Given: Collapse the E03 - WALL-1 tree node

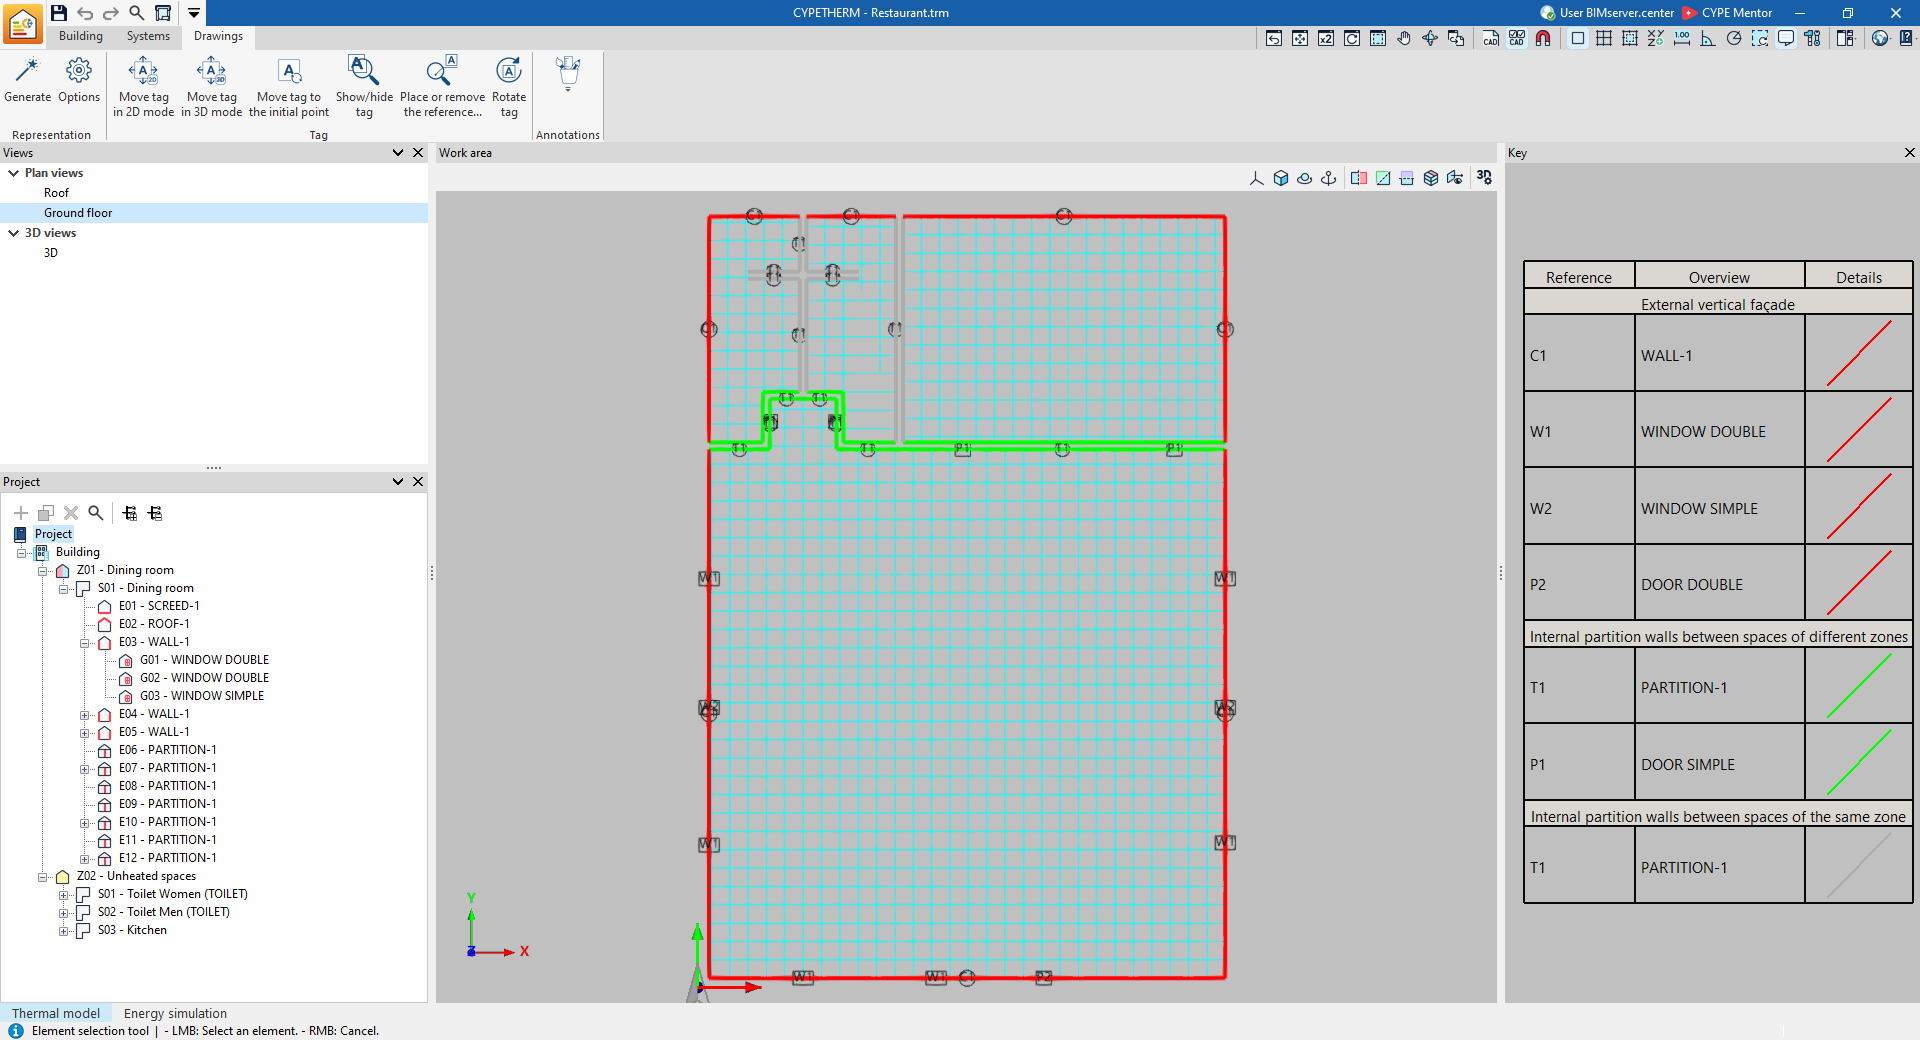Looking at the screenshot, I should click(85, 643).
